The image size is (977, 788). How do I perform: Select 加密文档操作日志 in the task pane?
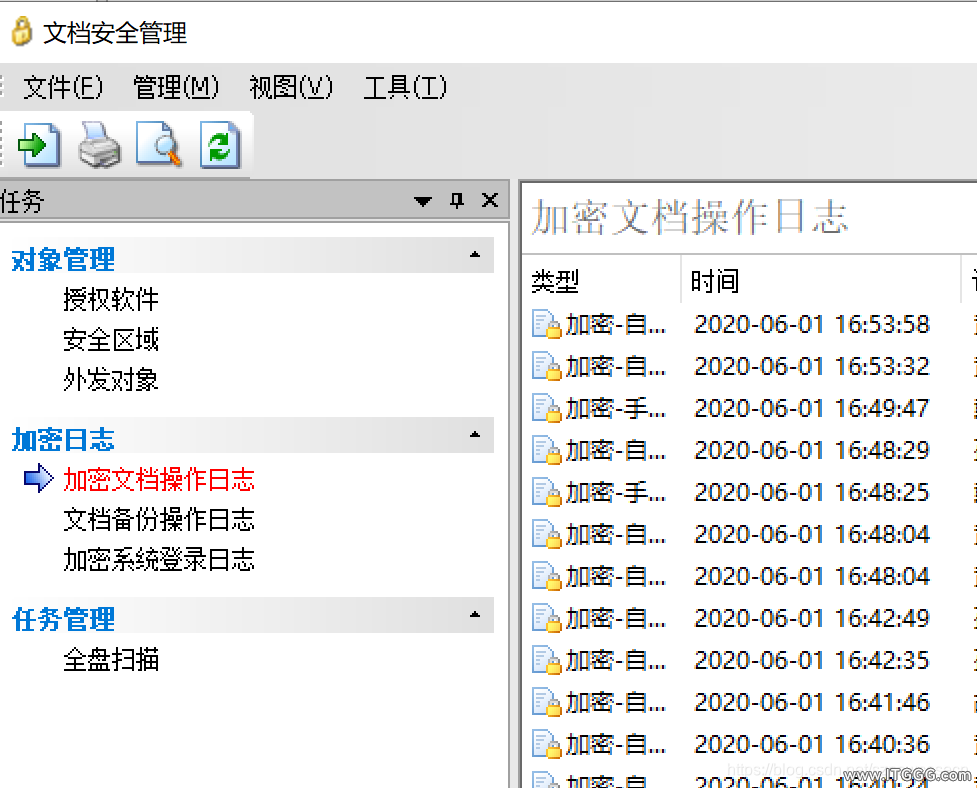pos(159,480)
